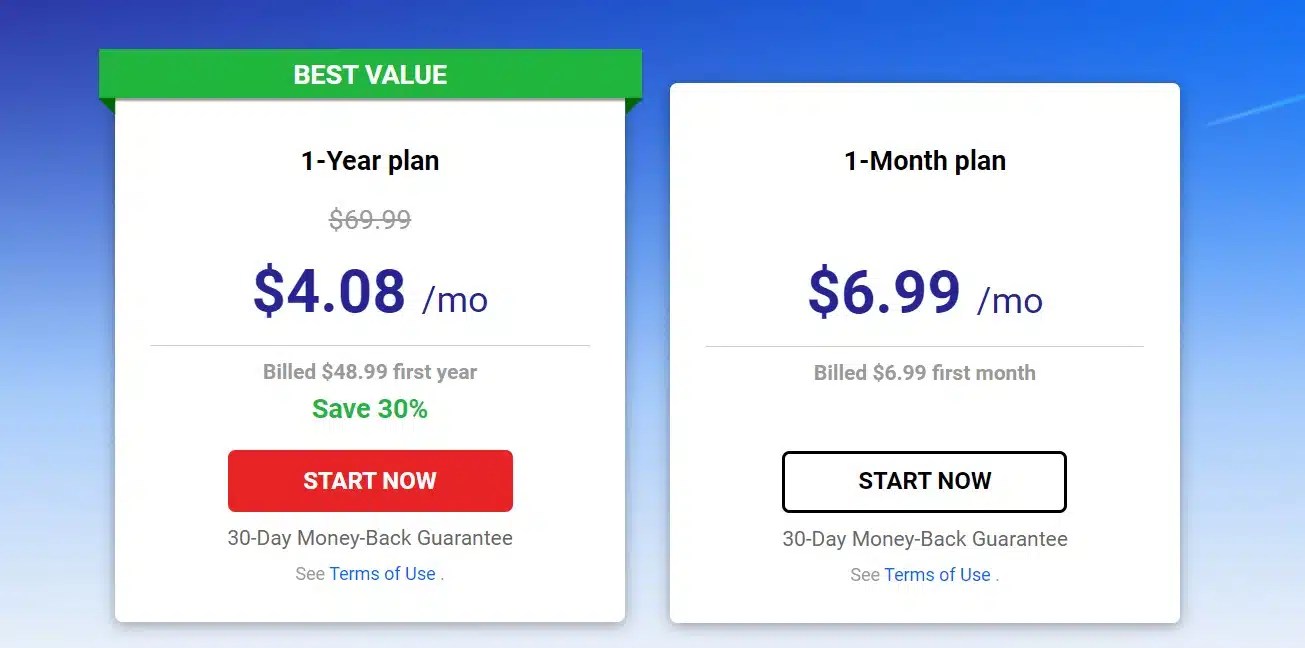Click the red START NOW button
1305x648 pixels.
point(369,481)
